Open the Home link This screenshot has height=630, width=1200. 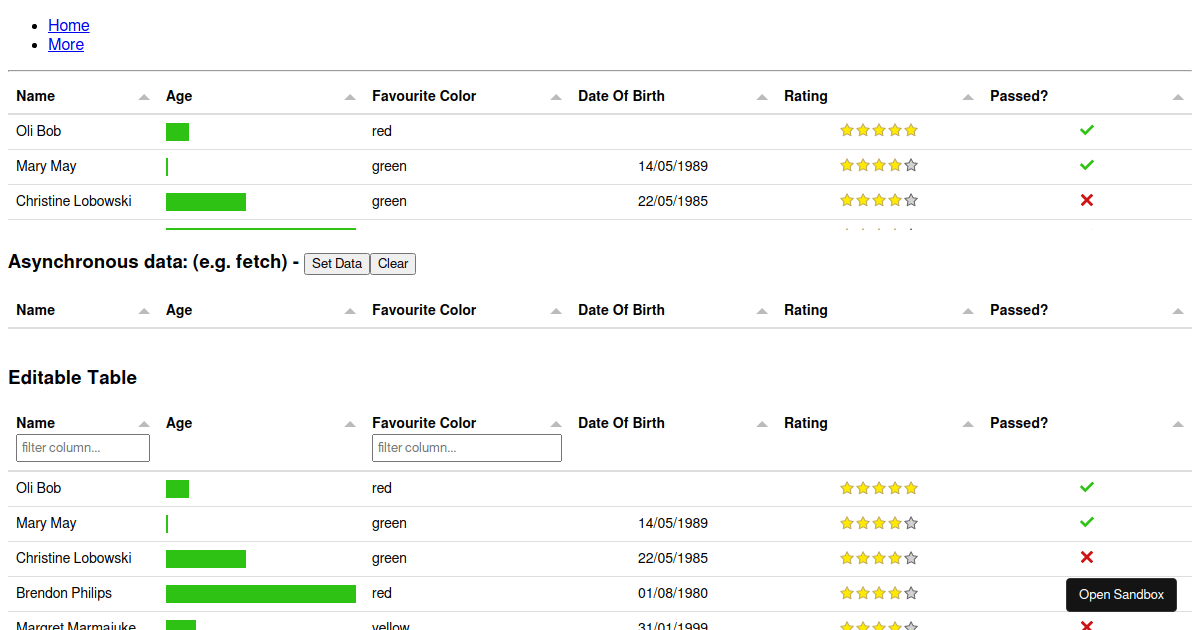[68, 25]
